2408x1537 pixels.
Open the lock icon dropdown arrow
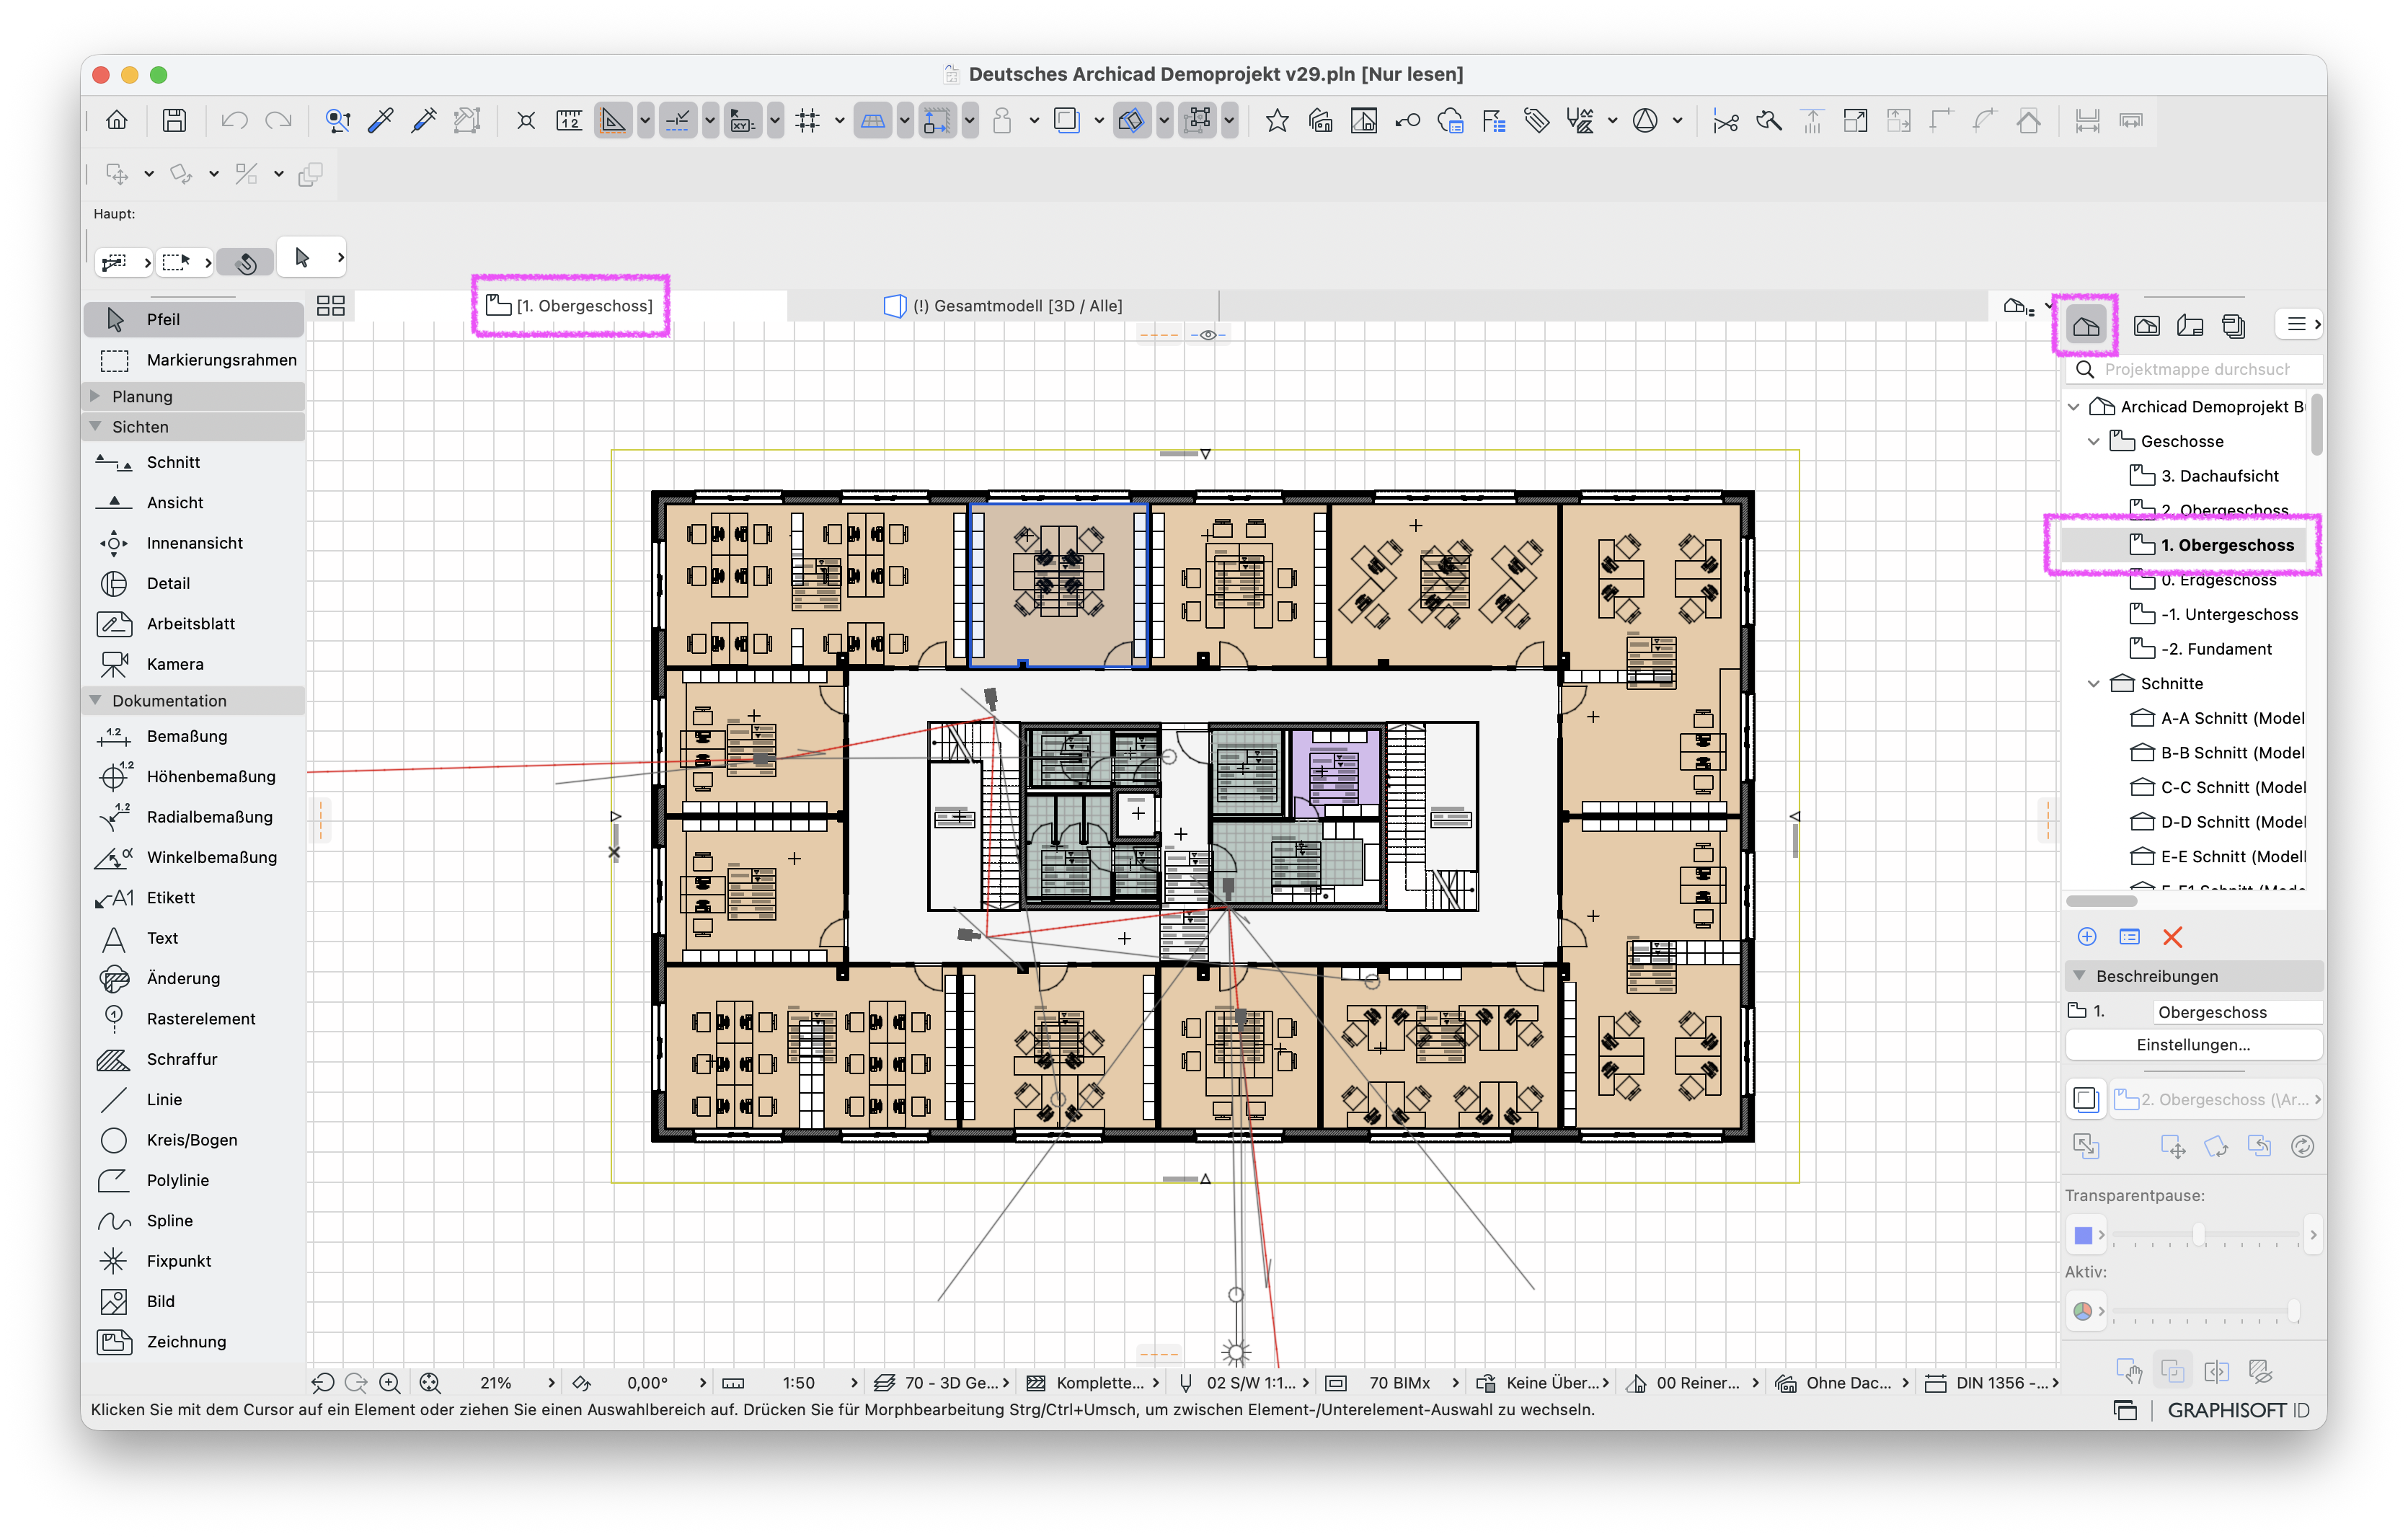click(x=1034, y=121)
